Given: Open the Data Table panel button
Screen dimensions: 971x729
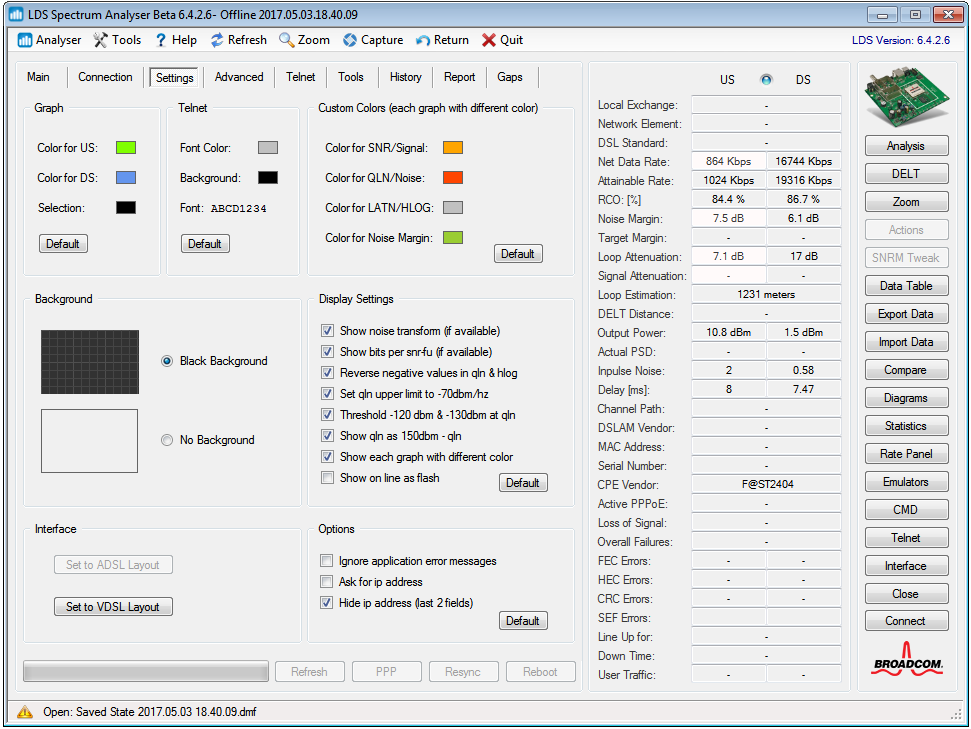Looking at the screenshot, I should (905, 286).
